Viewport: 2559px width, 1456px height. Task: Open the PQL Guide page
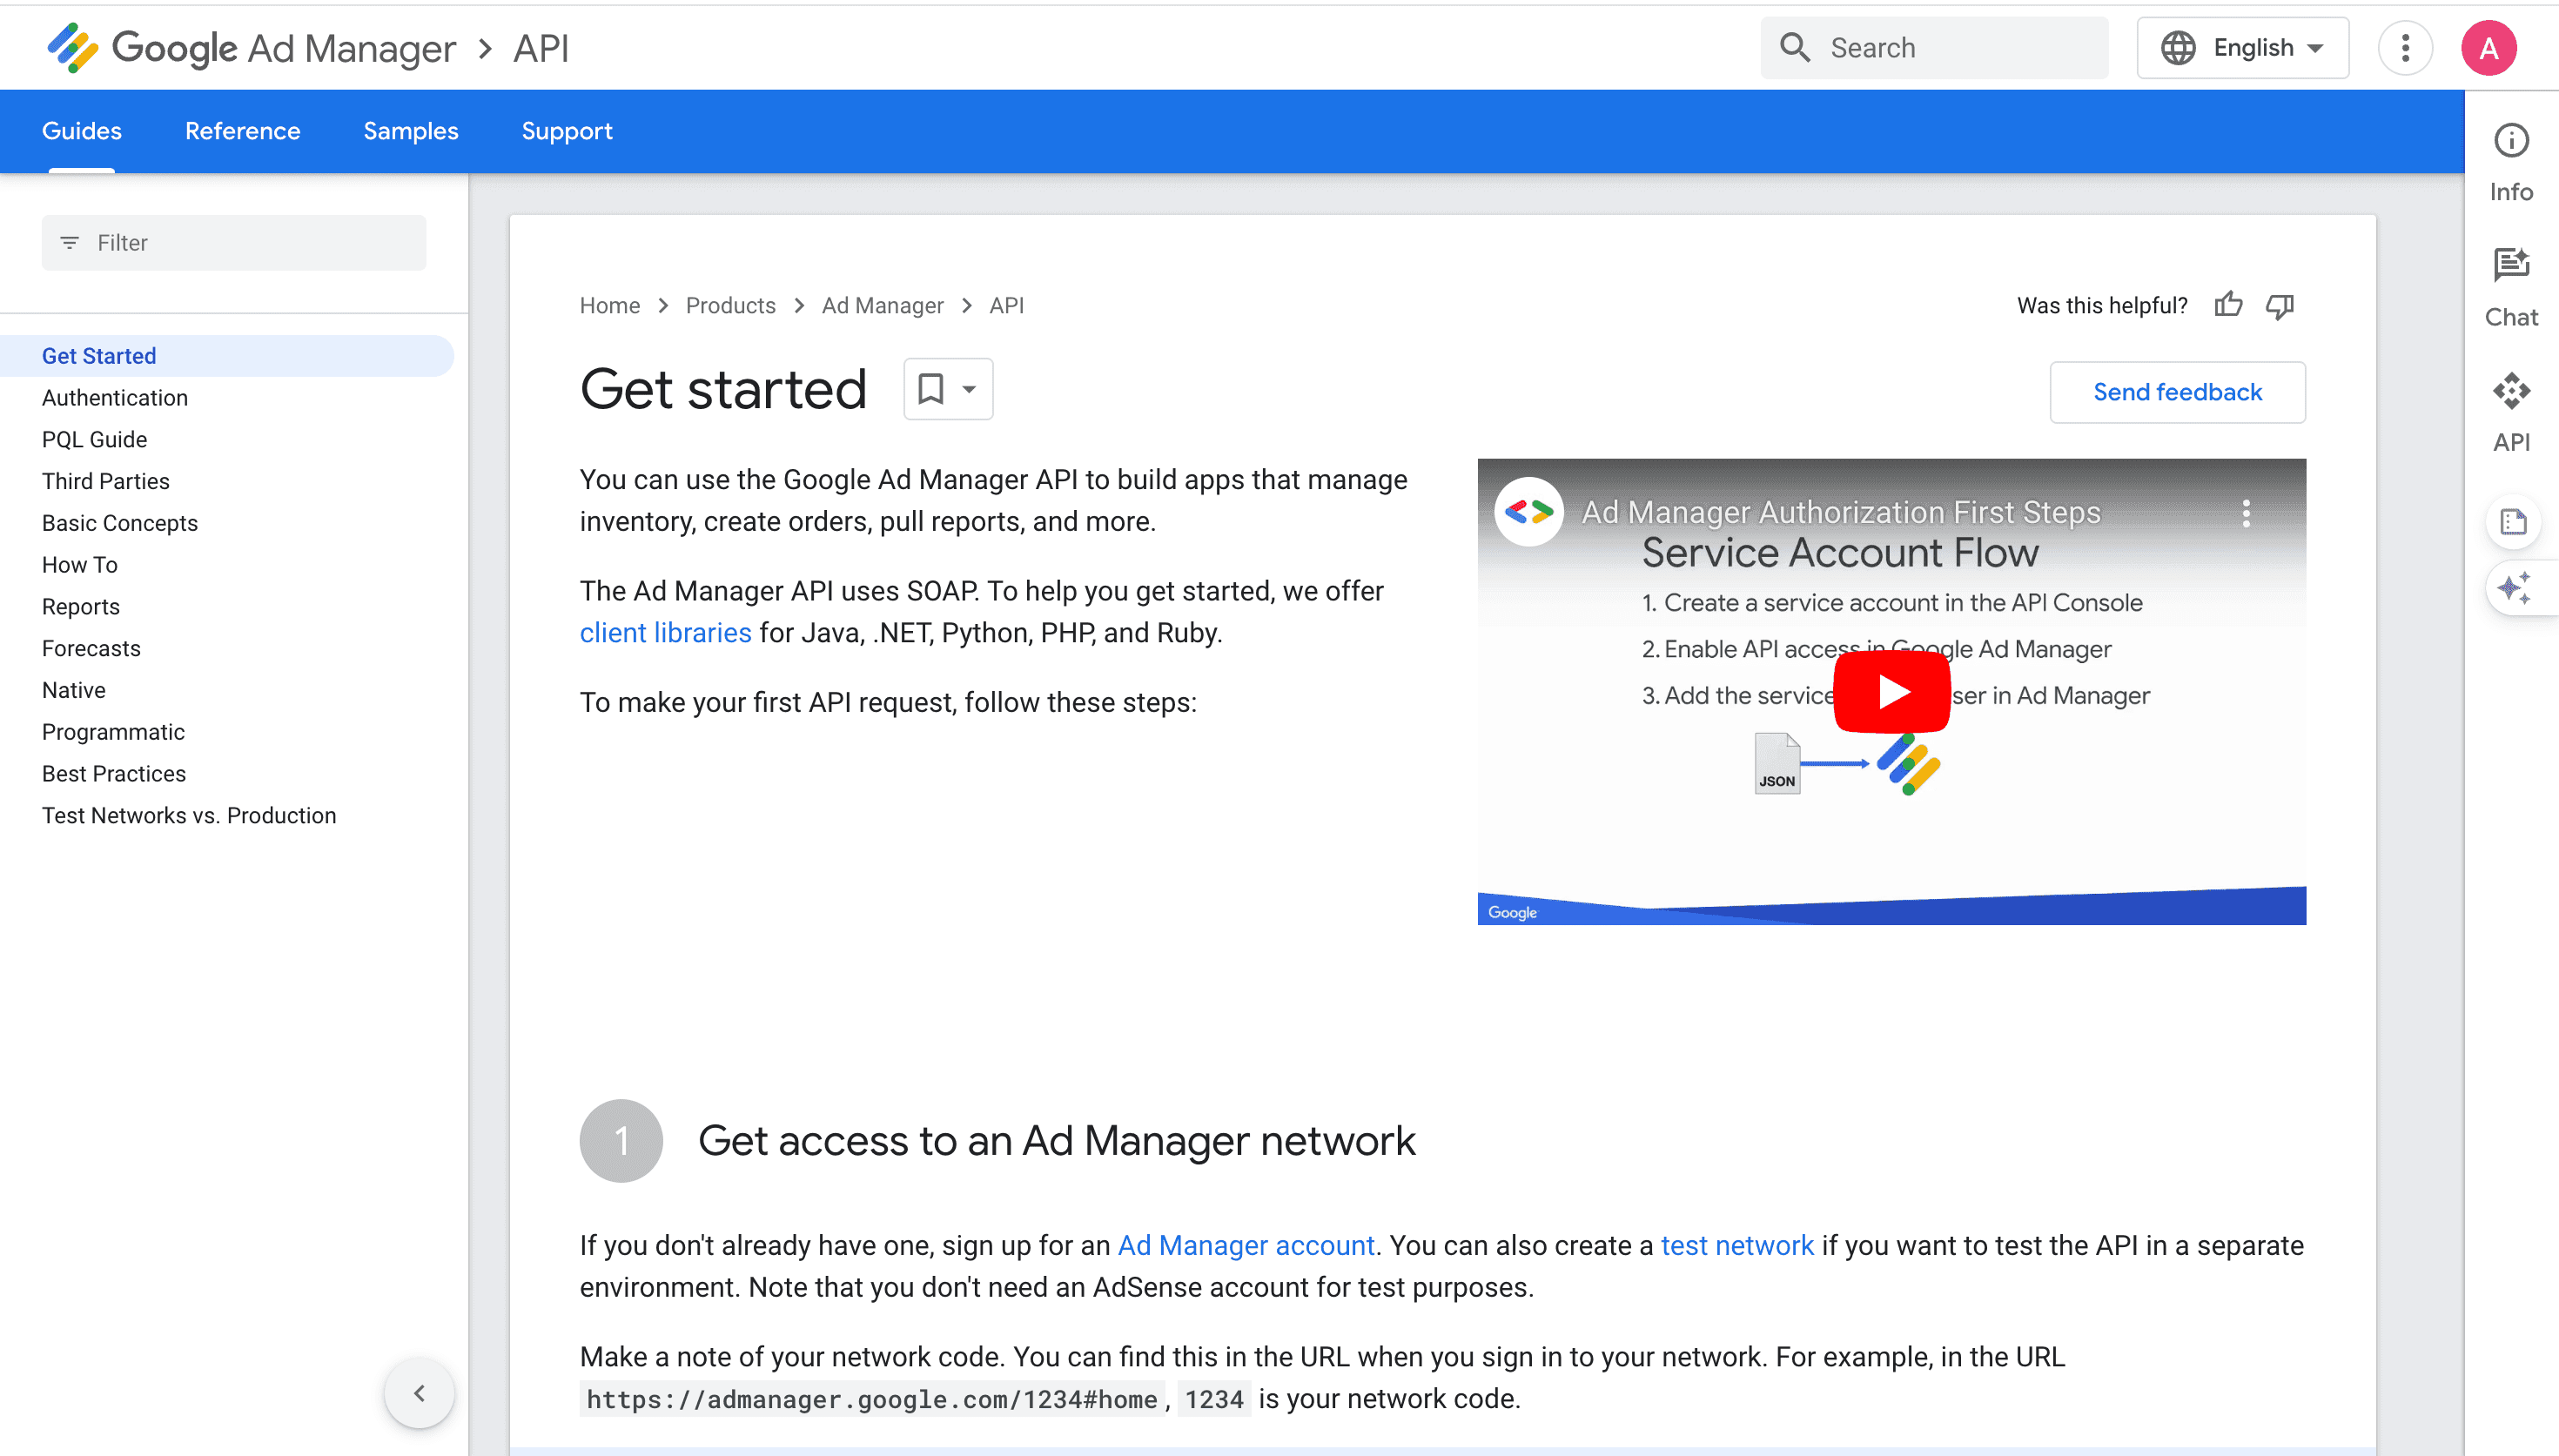click(94, 440)
